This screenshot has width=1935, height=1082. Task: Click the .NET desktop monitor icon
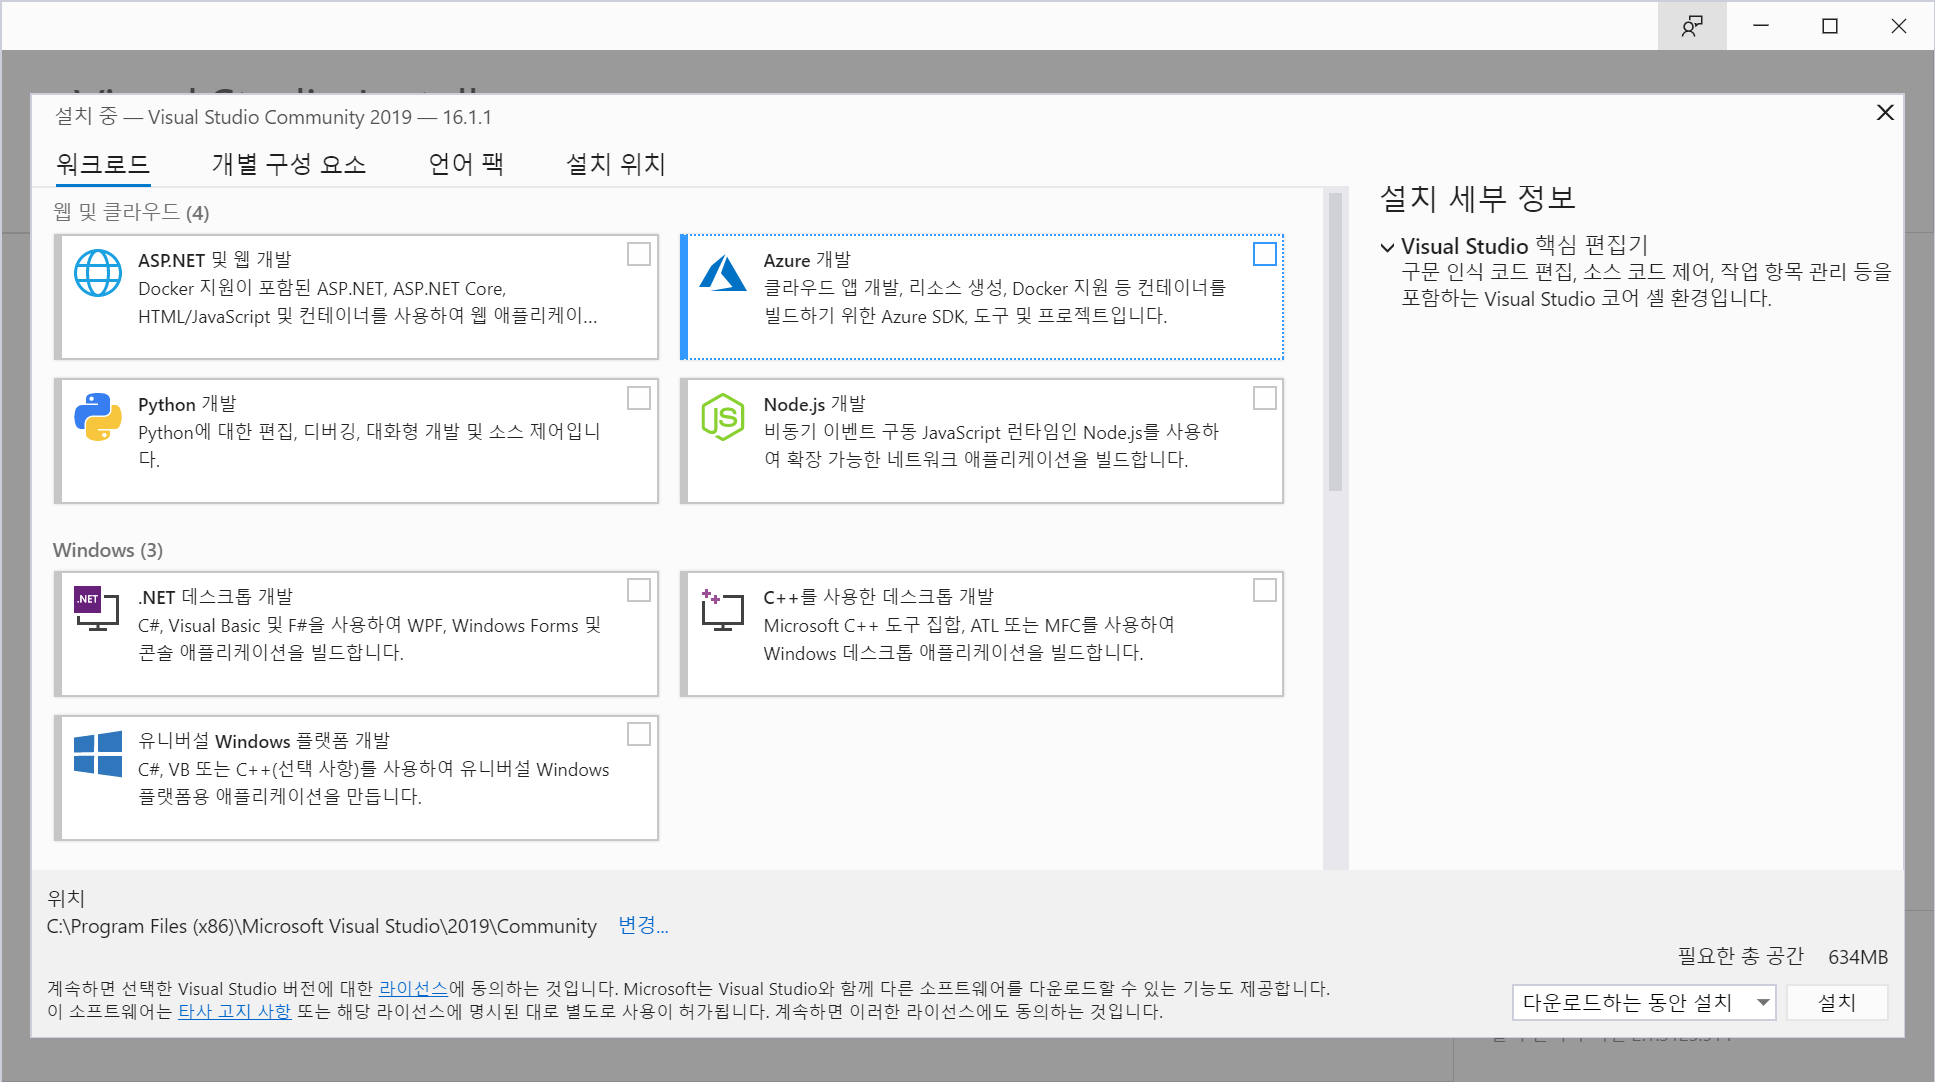[97, 609]
